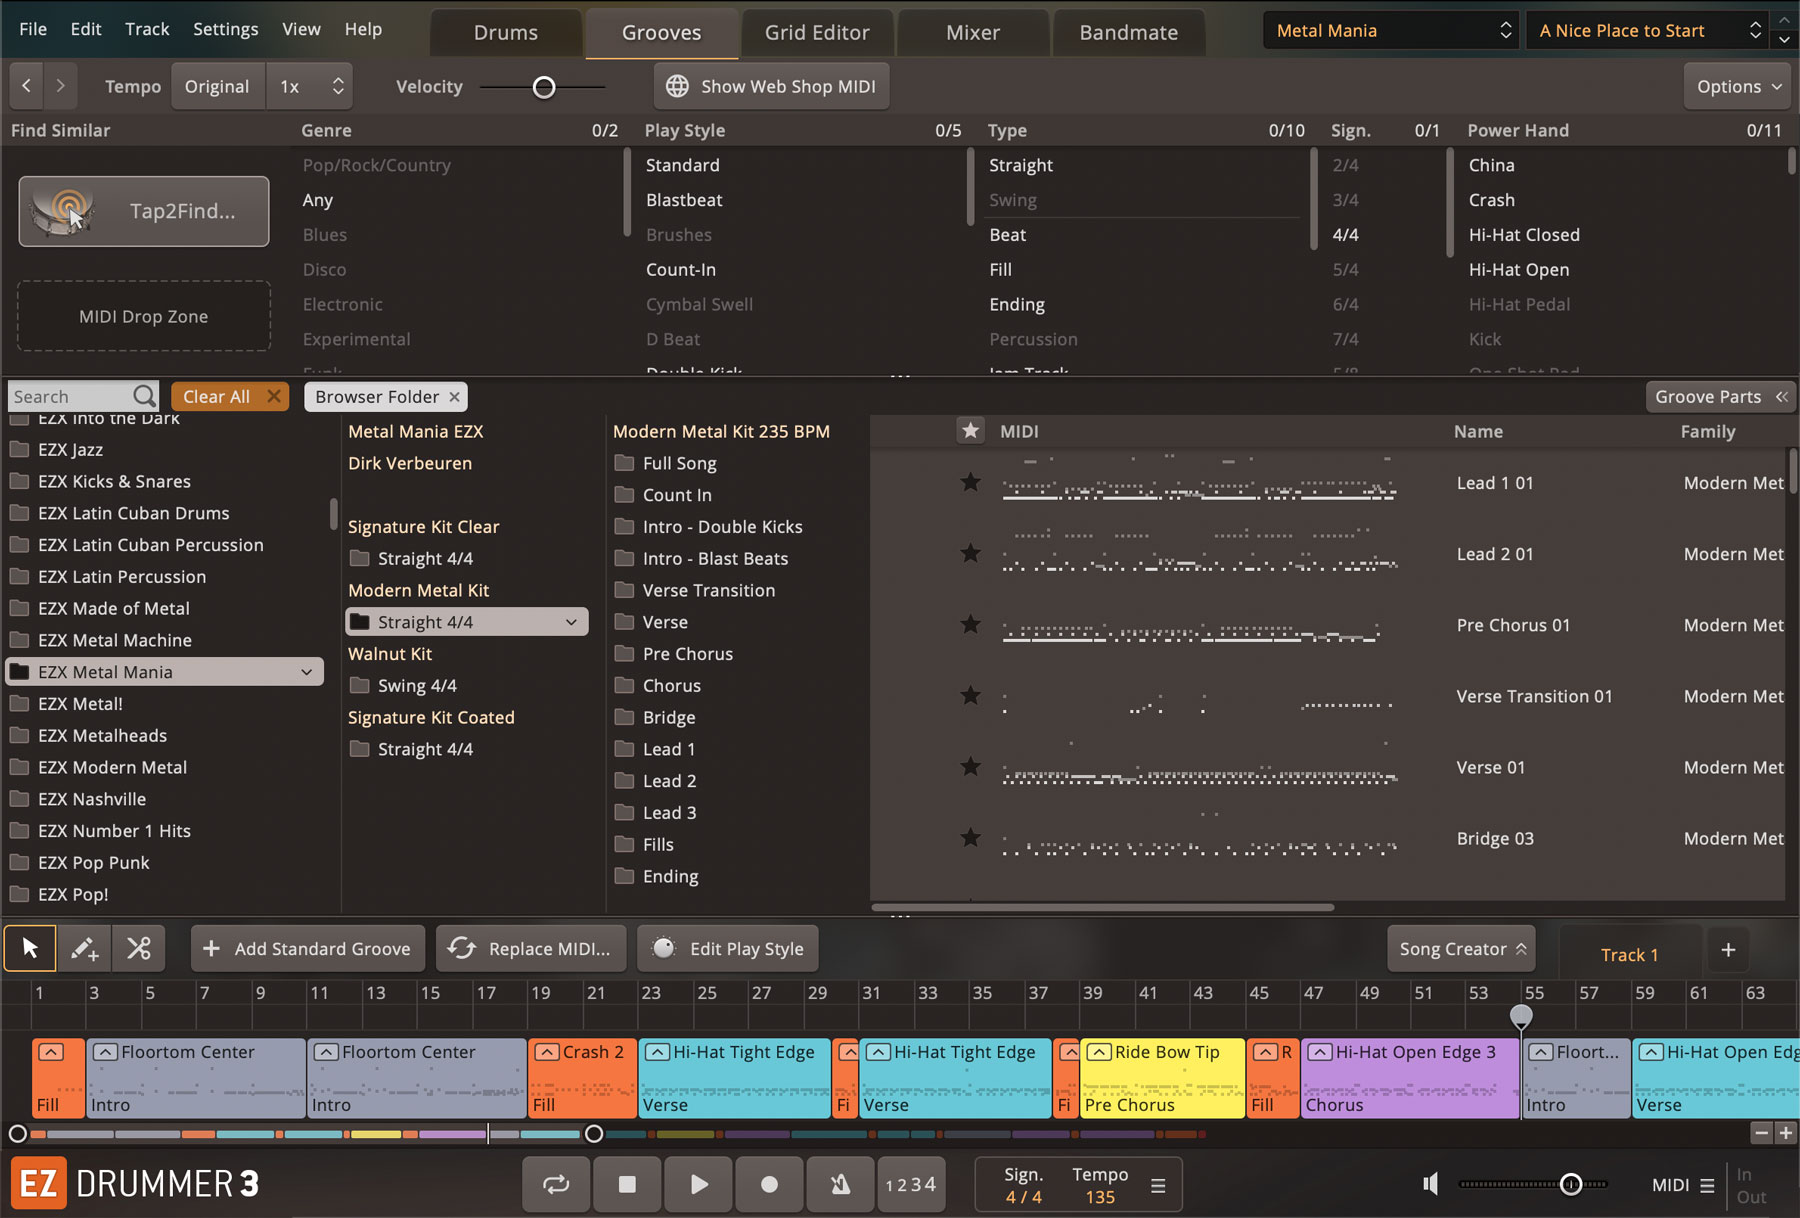Image resolution: width=1800 pixels, height=1218 pixels.
Task: Click Add Standard Groove
Action: pos(308,949)
